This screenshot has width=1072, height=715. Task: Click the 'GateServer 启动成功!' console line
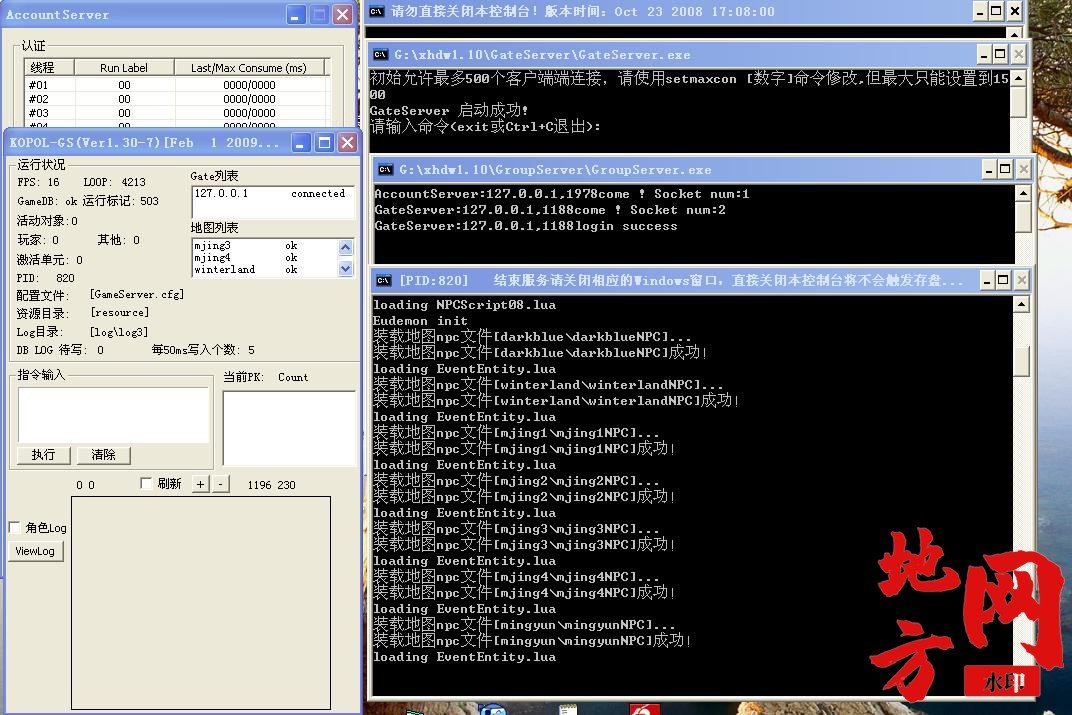pos(449,110)
